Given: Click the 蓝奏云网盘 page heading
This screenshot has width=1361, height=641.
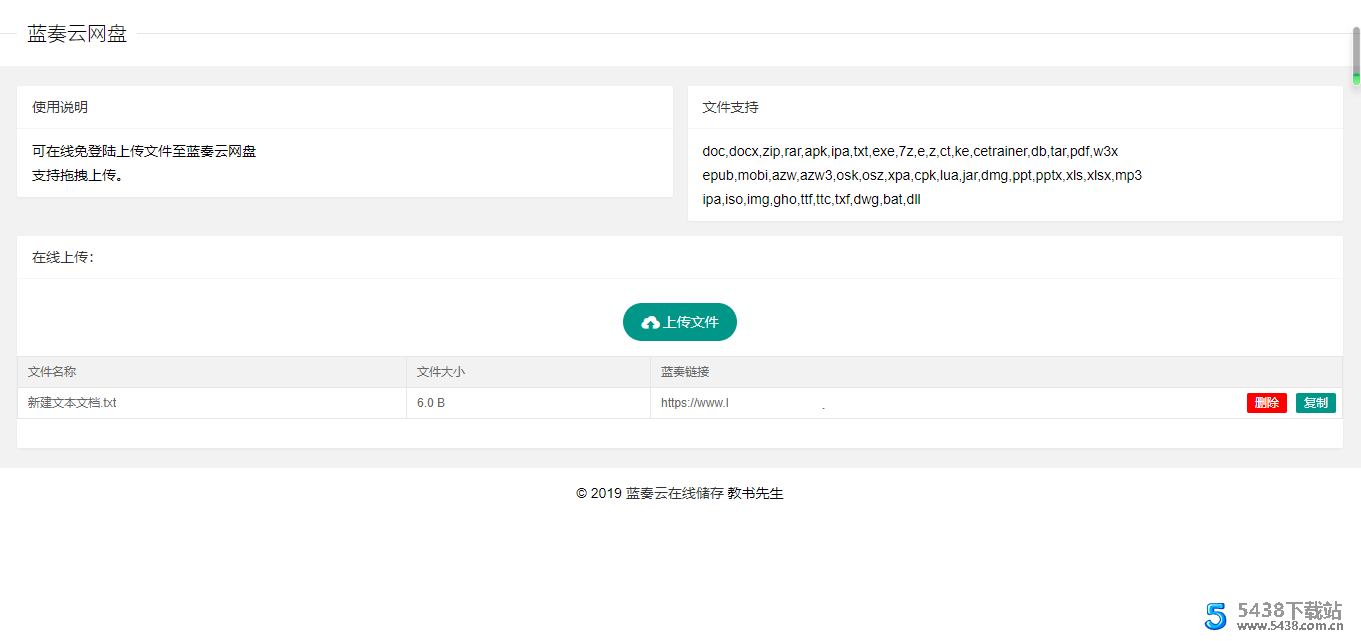Looking at the screenshot, I should tap(77, 33).
